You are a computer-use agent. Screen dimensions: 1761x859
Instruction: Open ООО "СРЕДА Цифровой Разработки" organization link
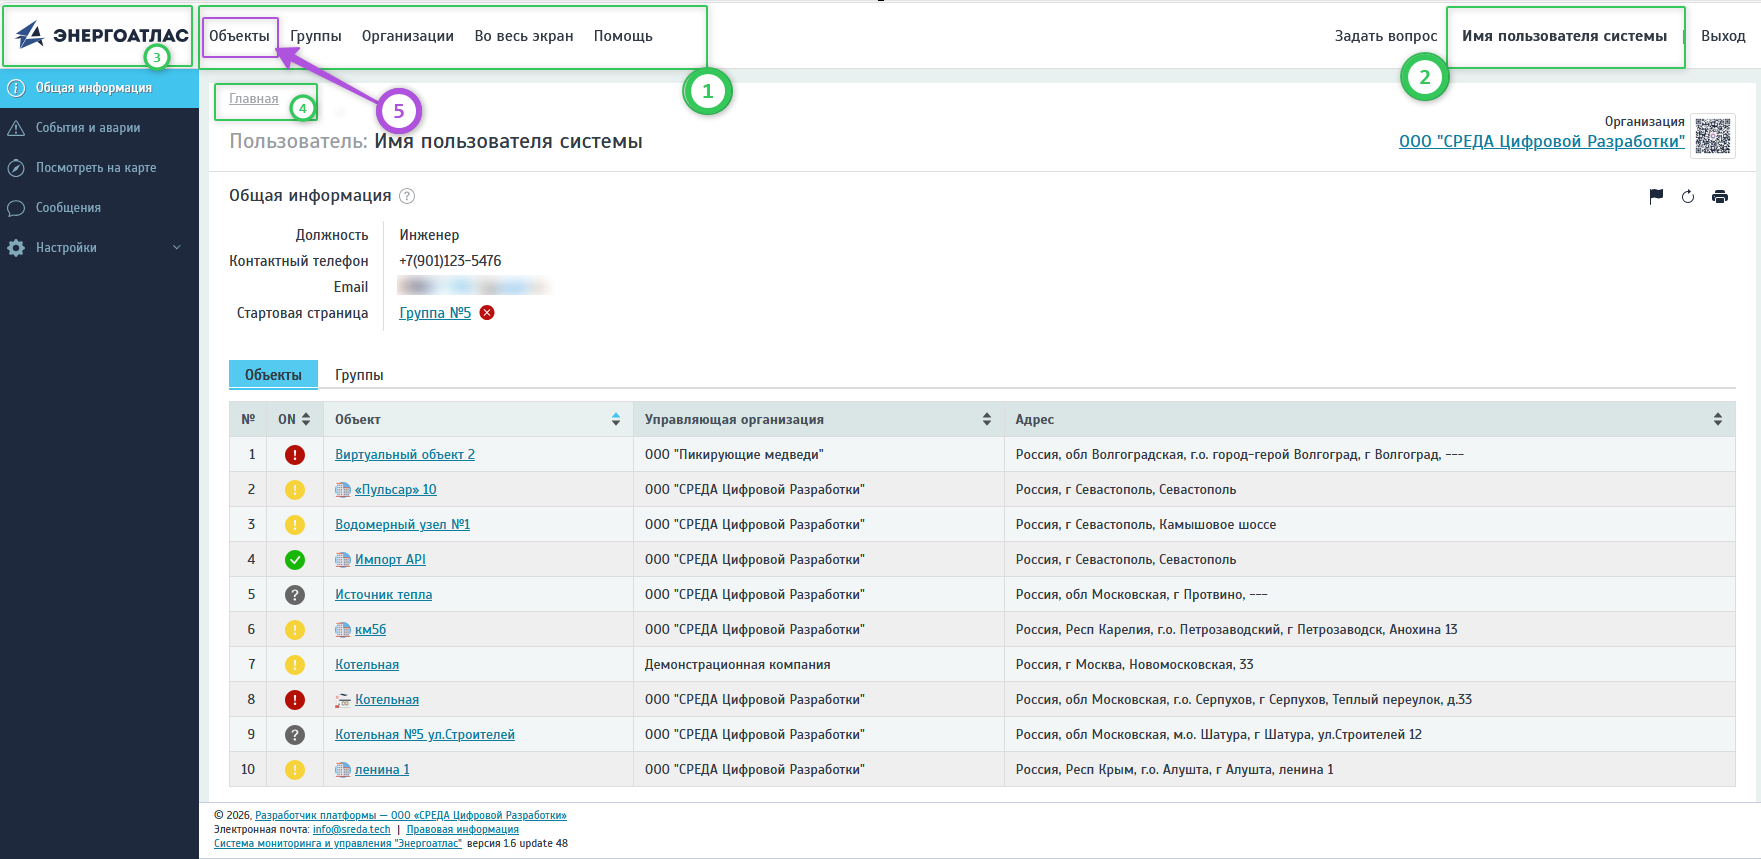point(1542,141)
